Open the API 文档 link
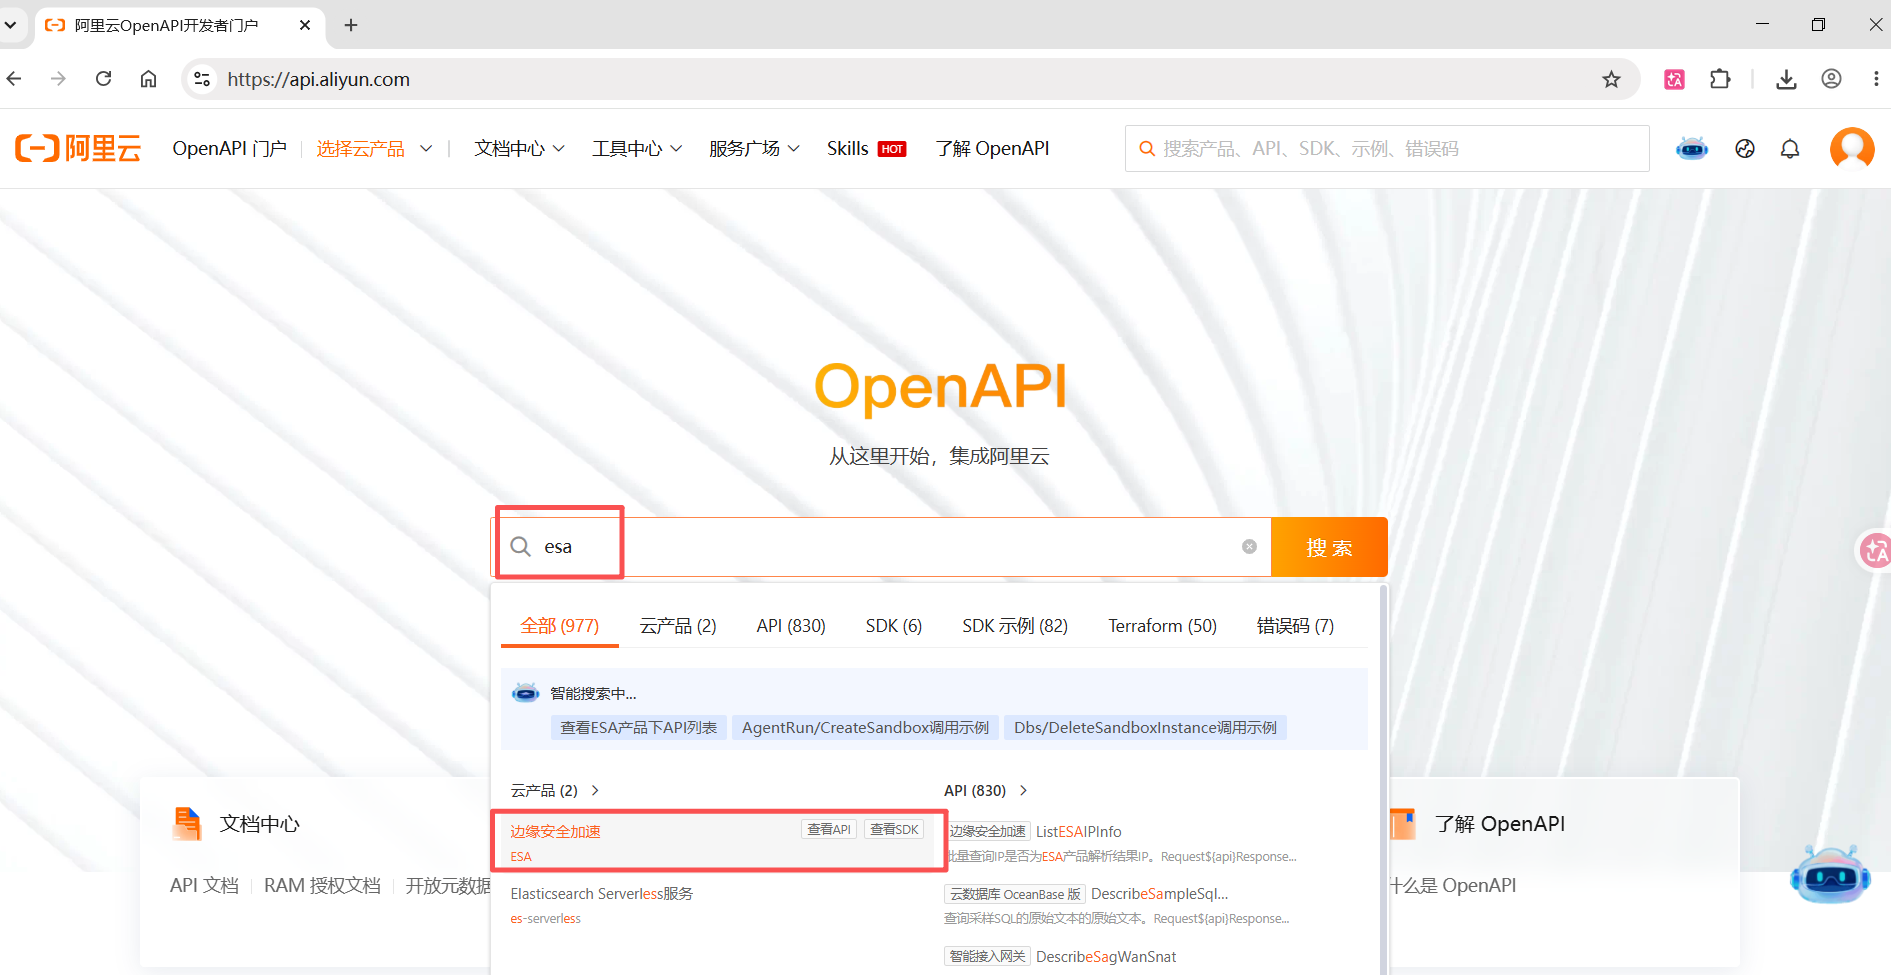The width and height of the screenshot is (1891, 975). (204, 885)
